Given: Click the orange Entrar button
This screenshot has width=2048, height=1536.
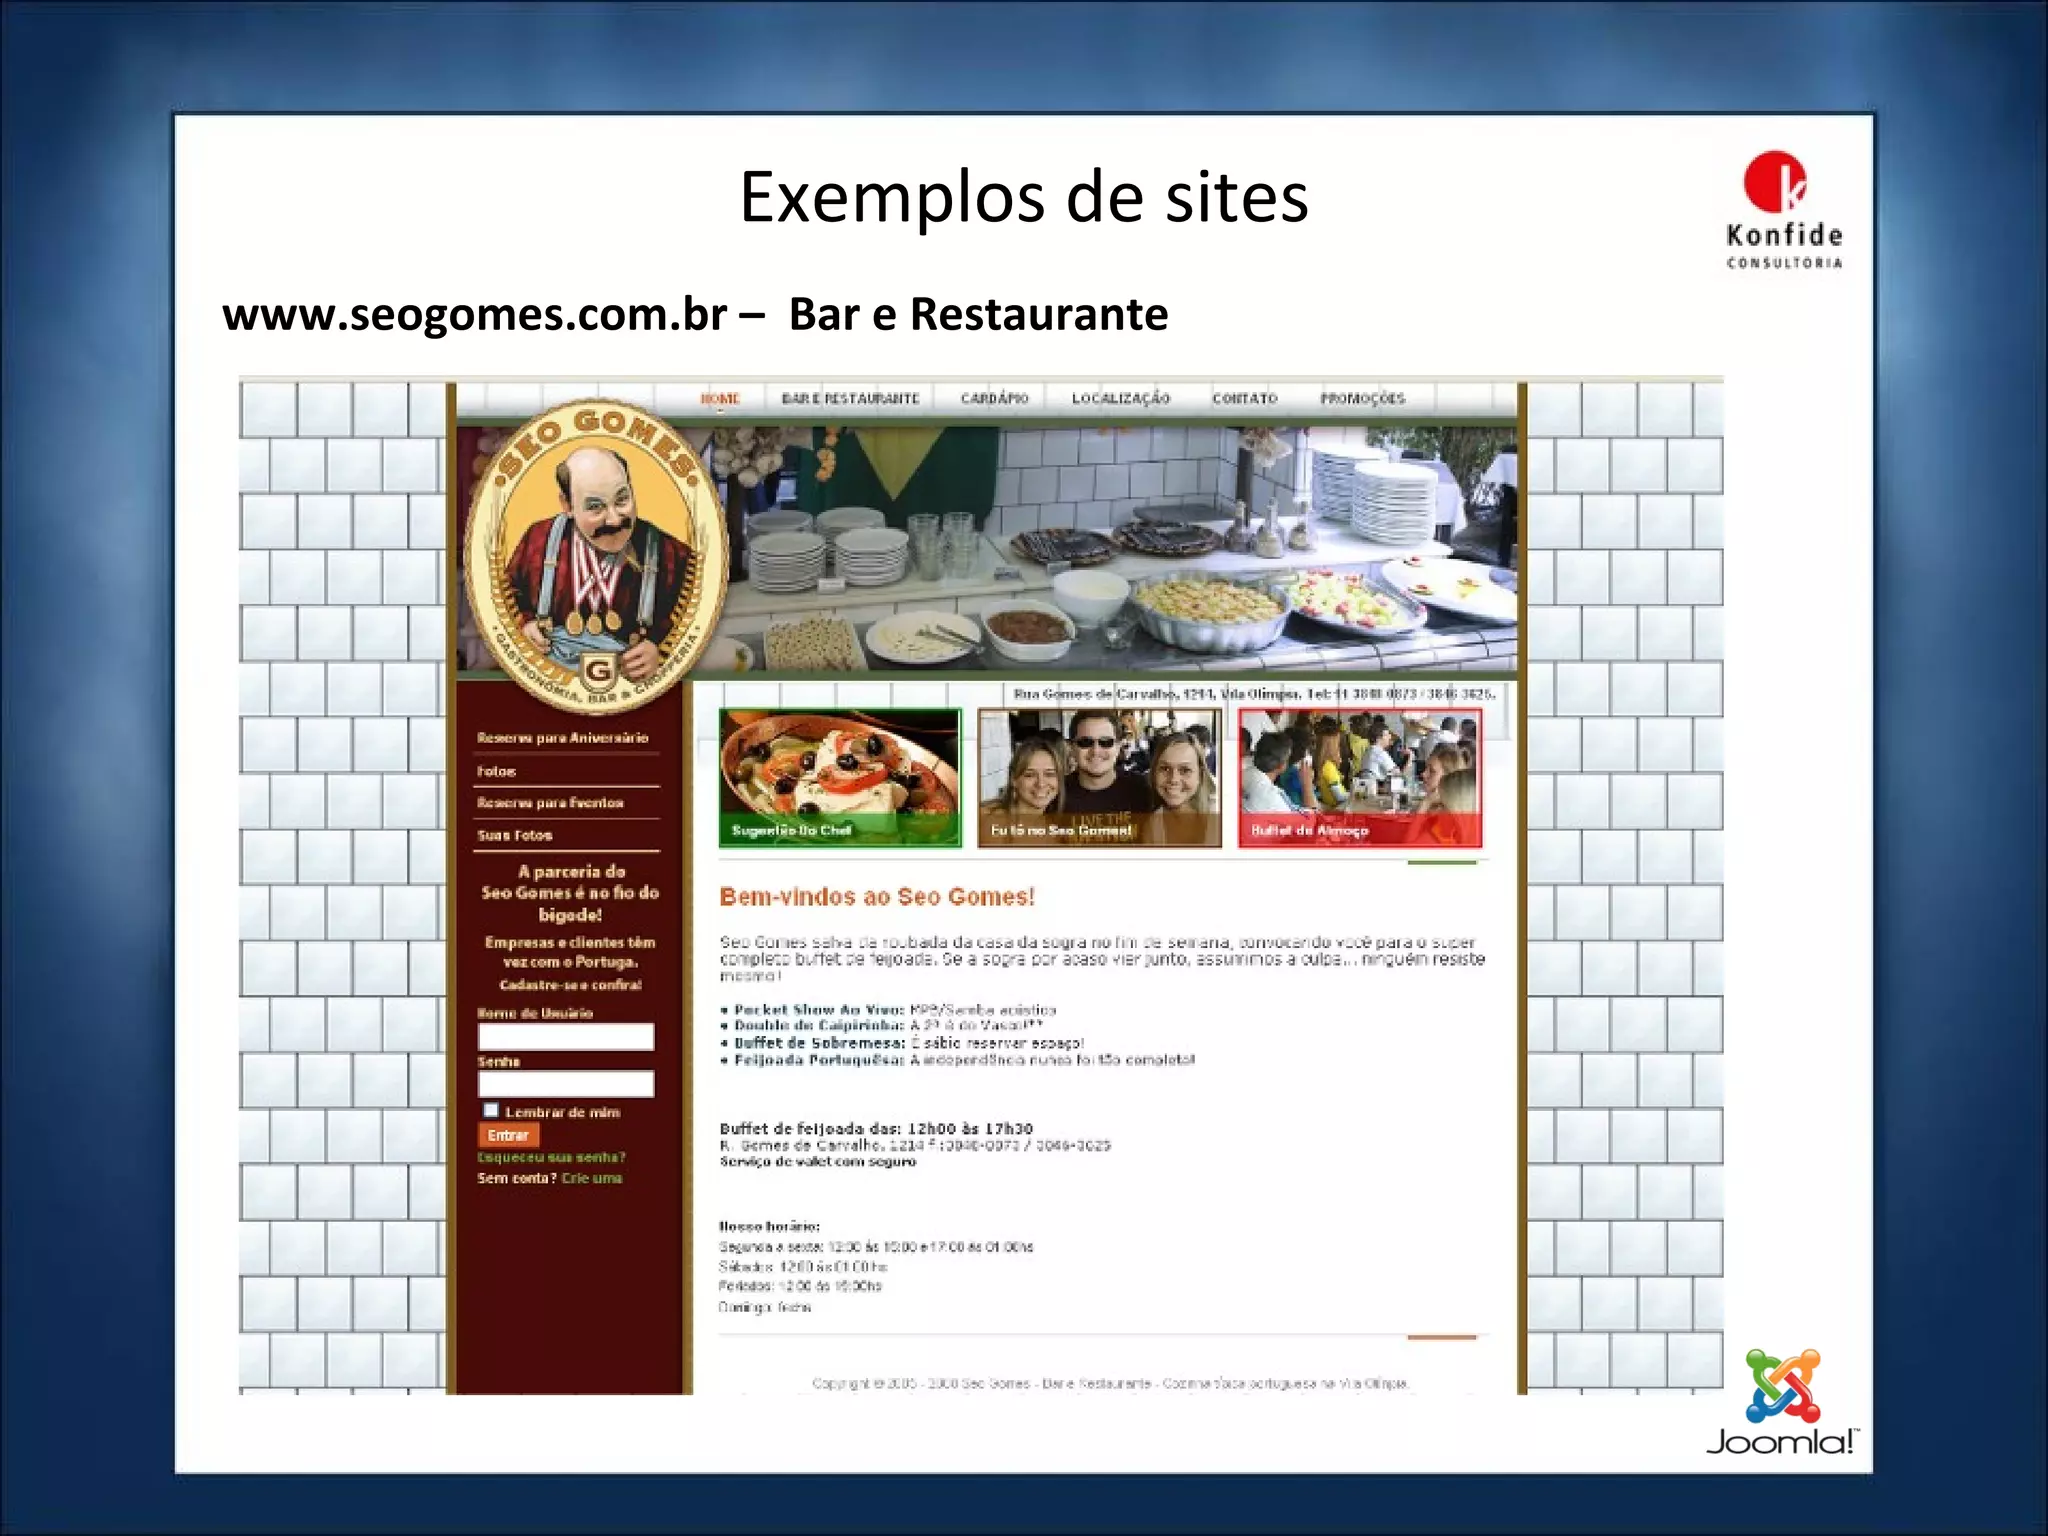Looking at the screenshot, I should pyautogui.click(x=509, y=1135).
